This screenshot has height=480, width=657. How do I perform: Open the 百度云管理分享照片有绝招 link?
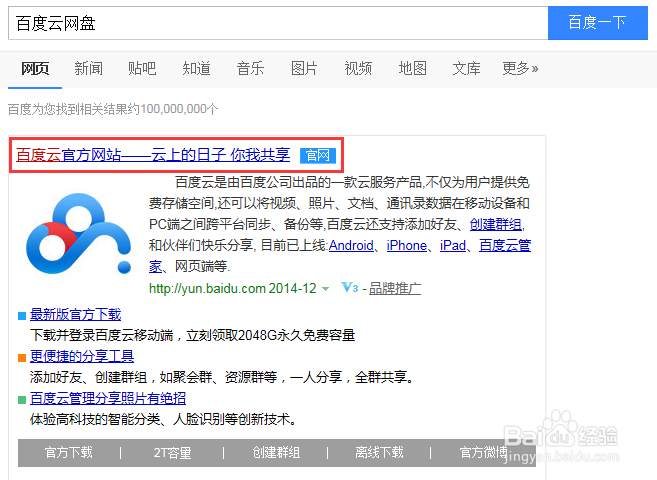tap(108, 398)
